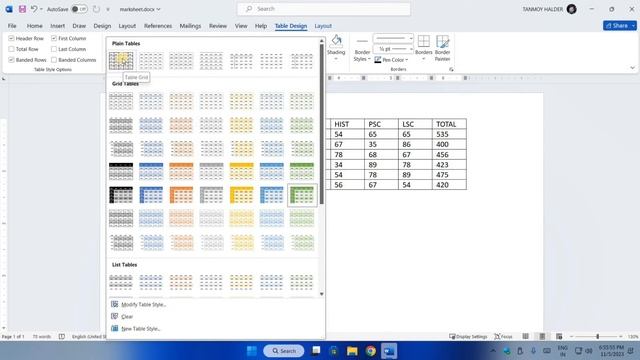Click the Save icon in title bar

(22, 9)
